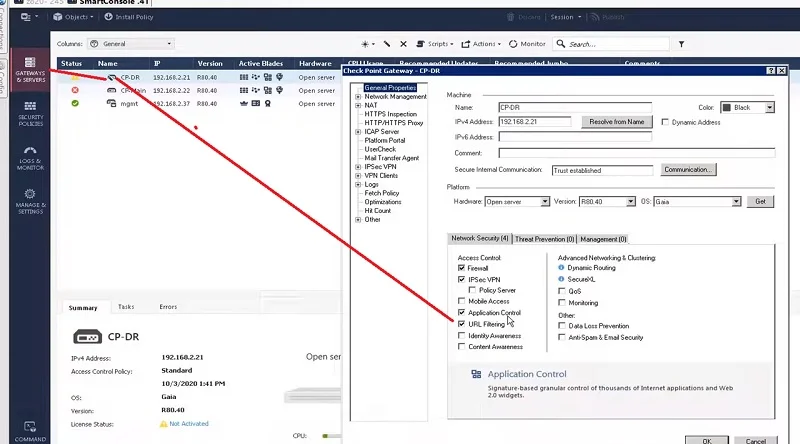Select the mgmt server row
The image size is (800, 444).
tap(198, 103)
